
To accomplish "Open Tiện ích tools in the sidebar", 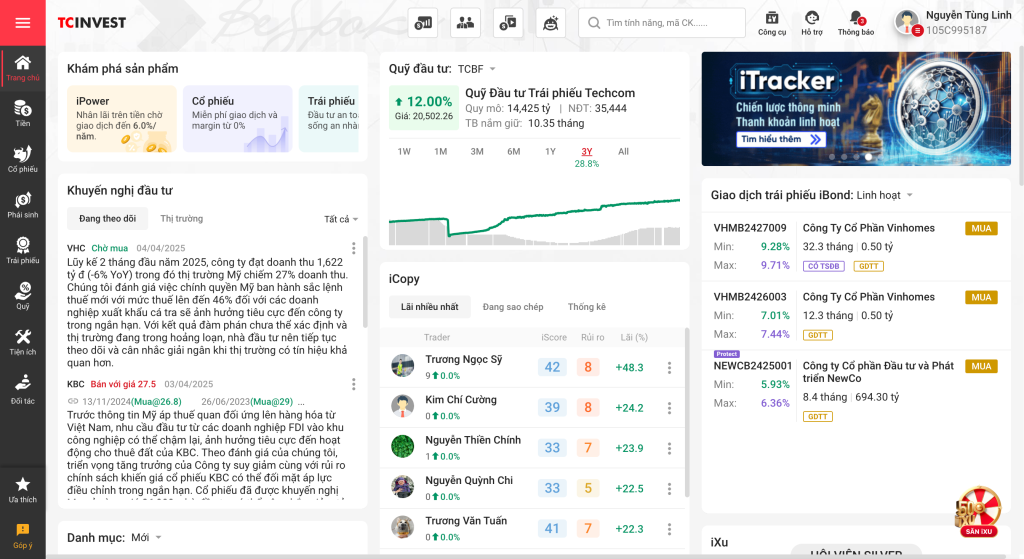I will point(22,342).
